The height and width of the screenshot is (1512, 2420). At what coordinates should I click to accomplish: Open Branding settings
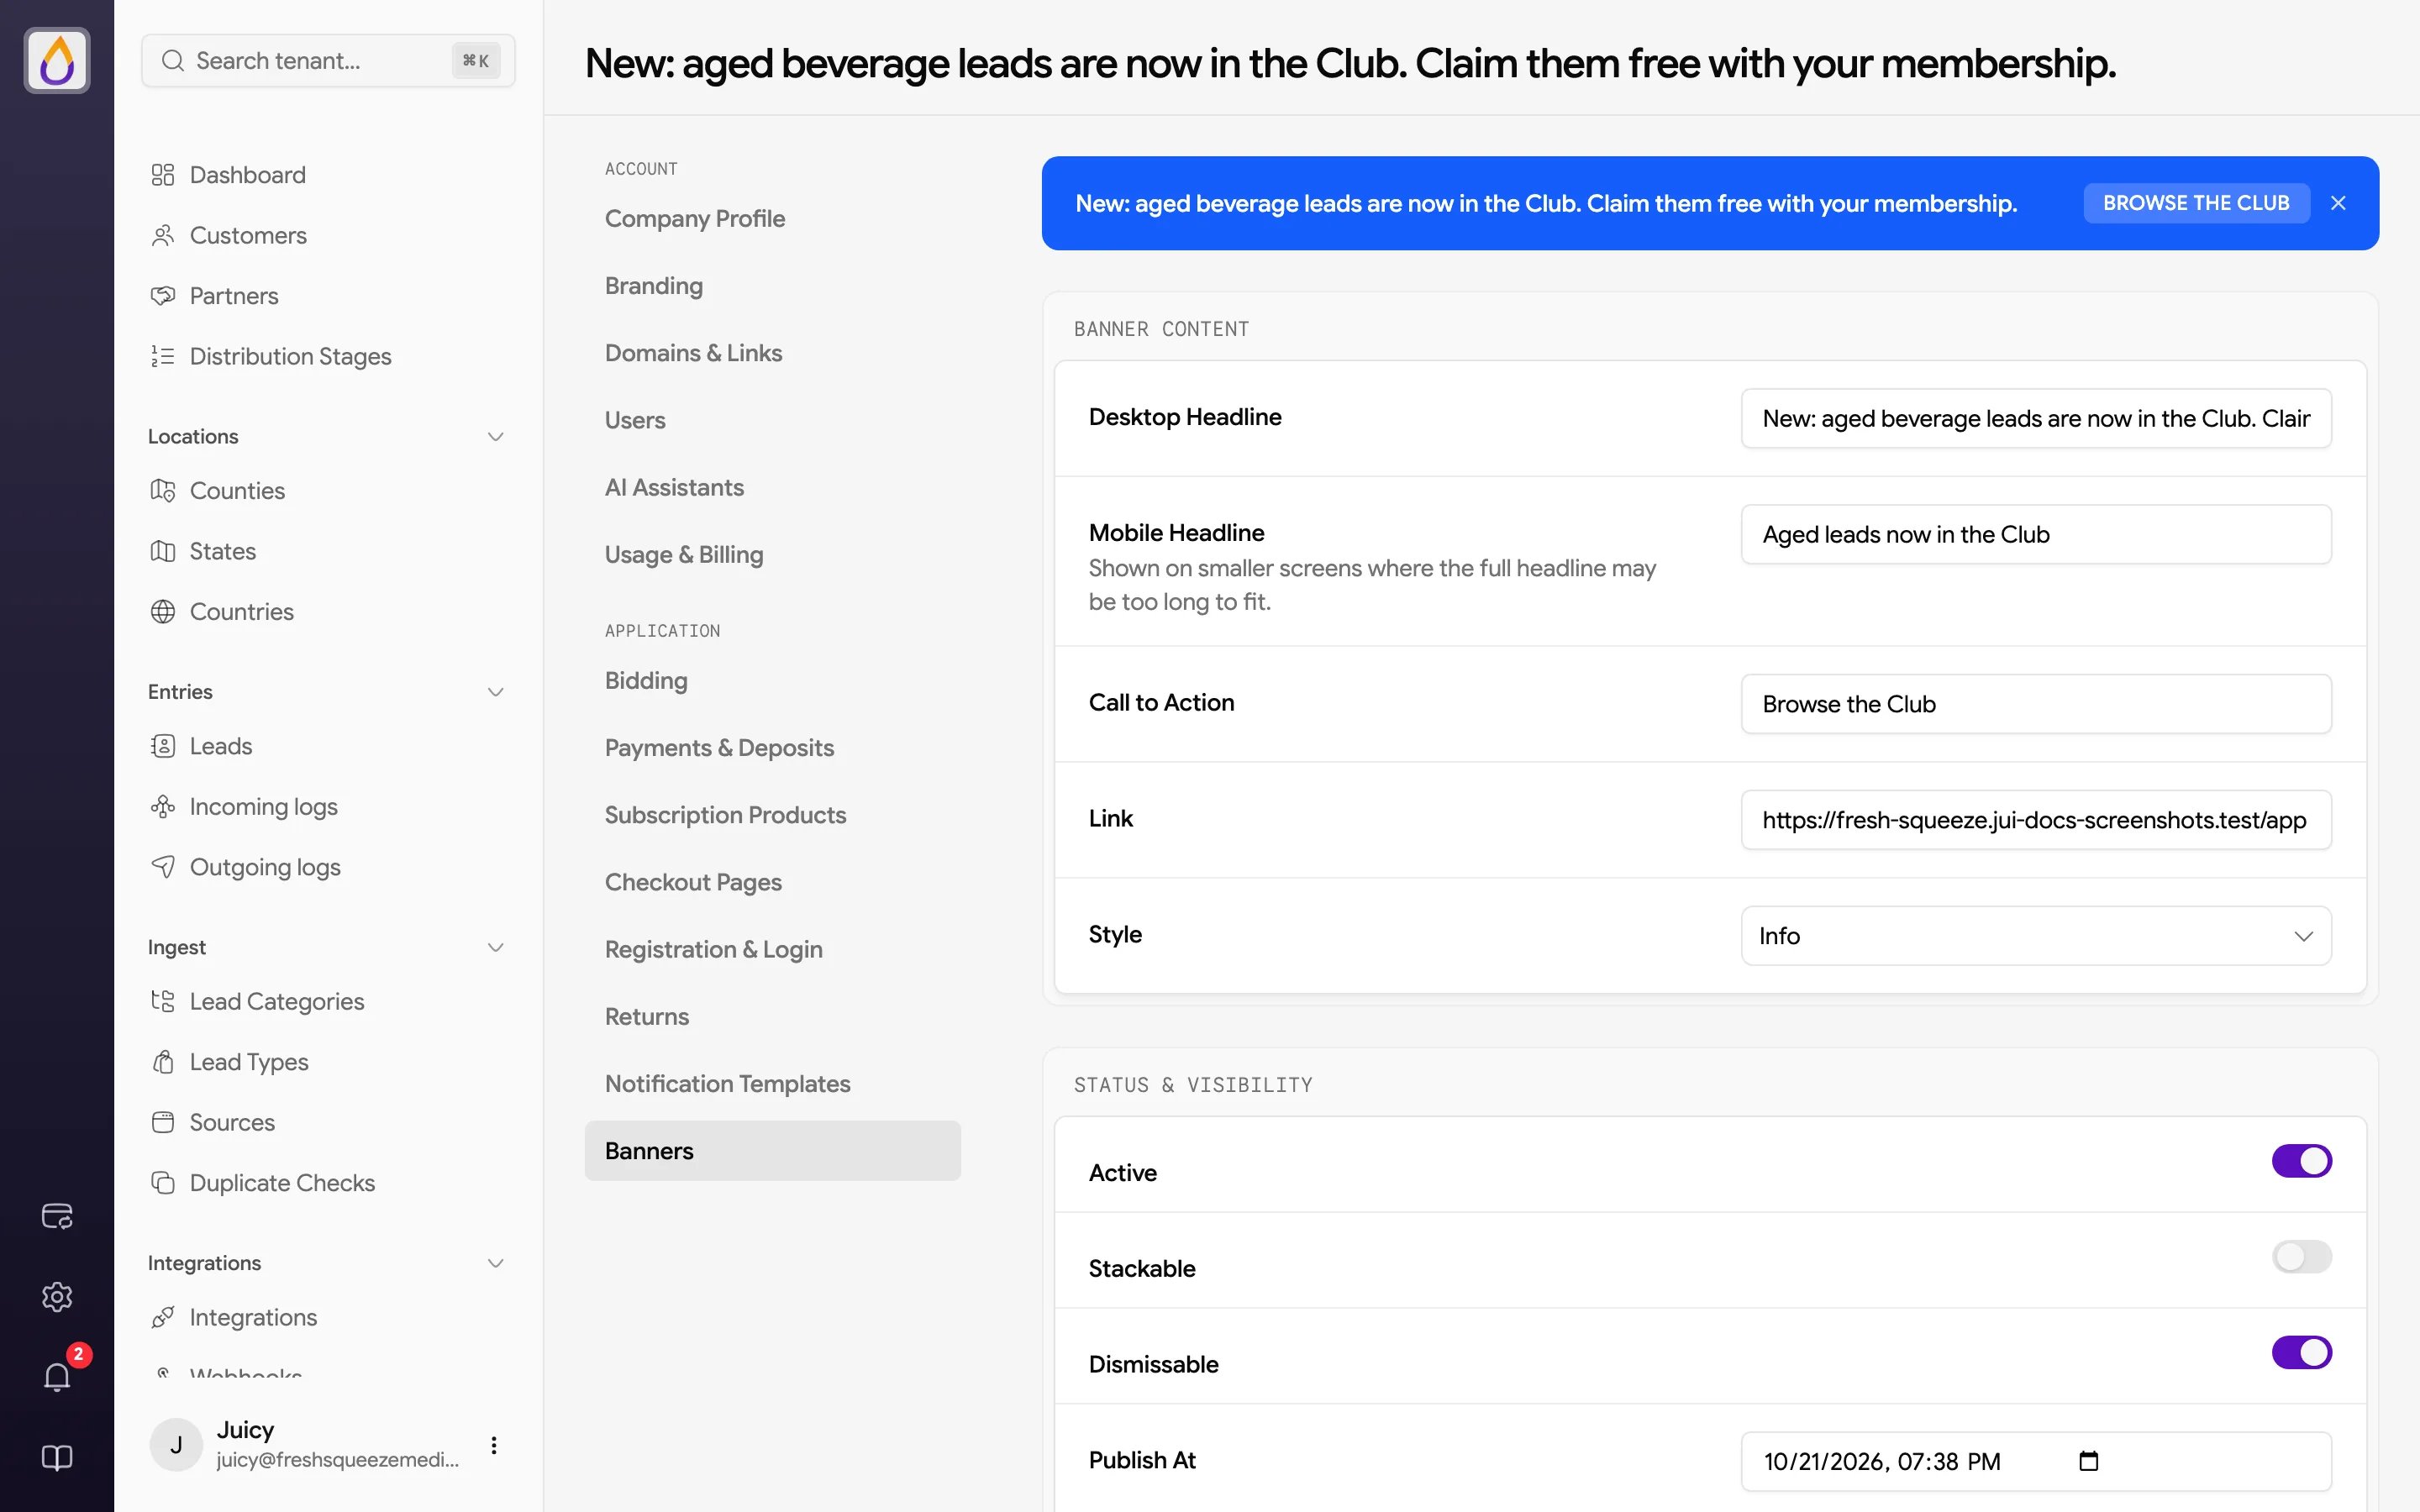click(x=654, y=286)
